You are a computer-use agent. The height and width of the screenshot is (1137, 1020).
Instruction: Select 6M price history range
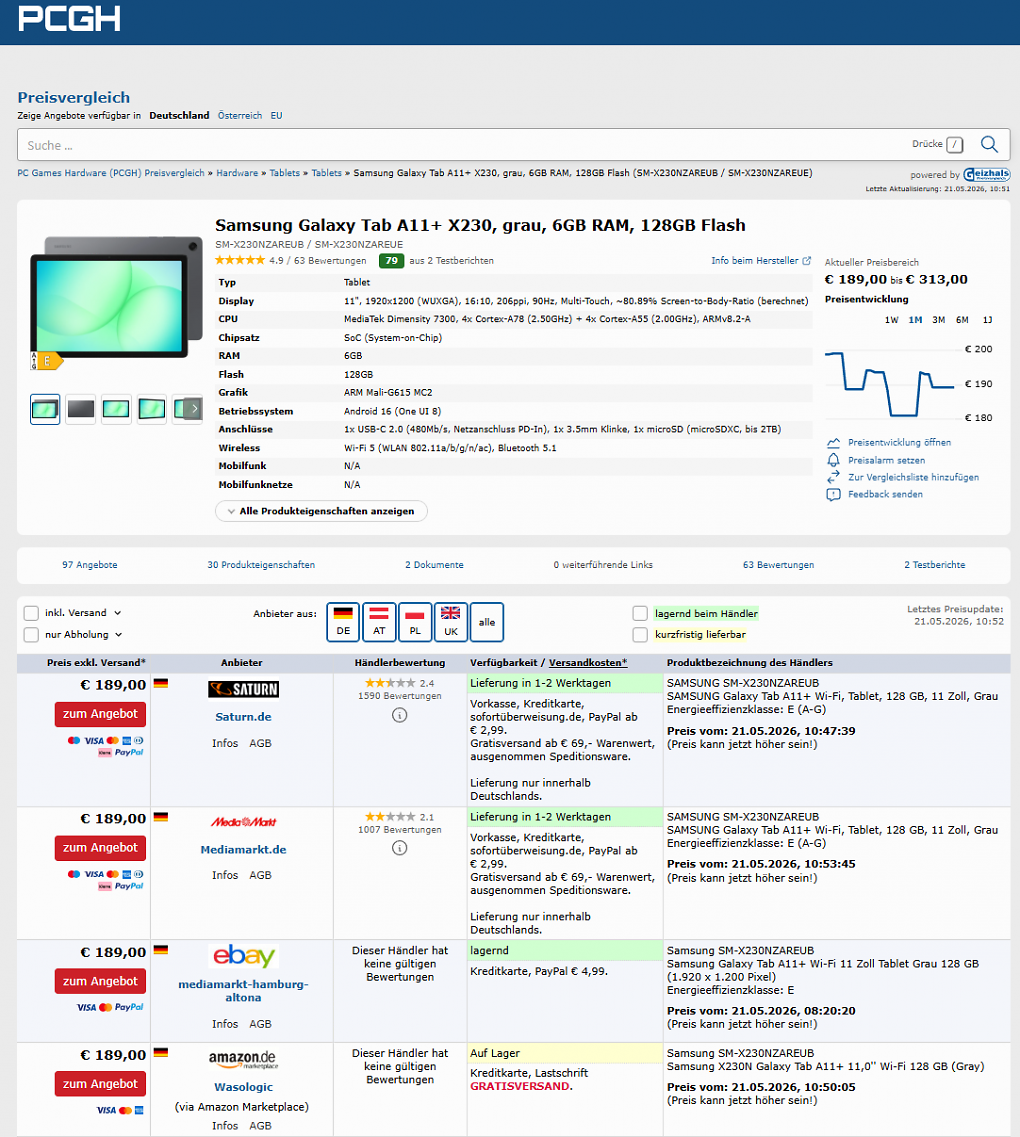pyautogui.click(x=963, y=320)
